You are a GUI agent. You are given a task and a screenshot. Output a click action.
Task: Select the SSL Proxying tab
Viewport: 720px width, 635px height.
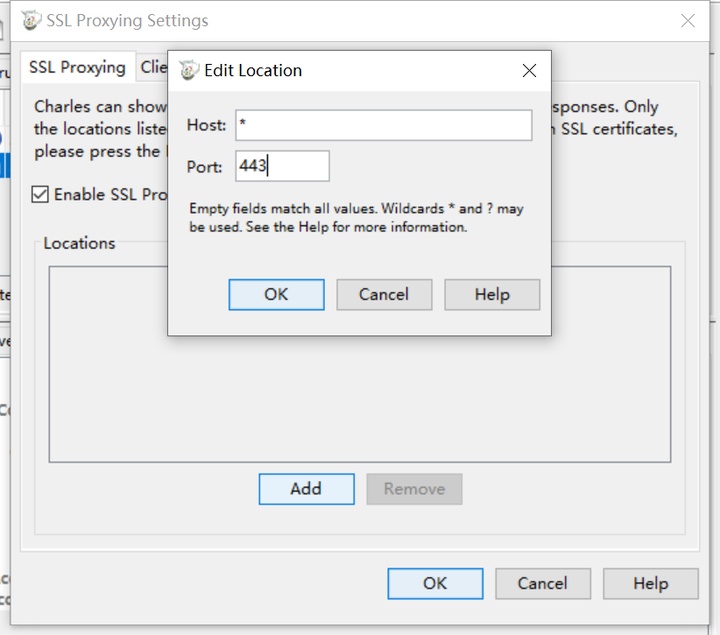coord(78,67)
